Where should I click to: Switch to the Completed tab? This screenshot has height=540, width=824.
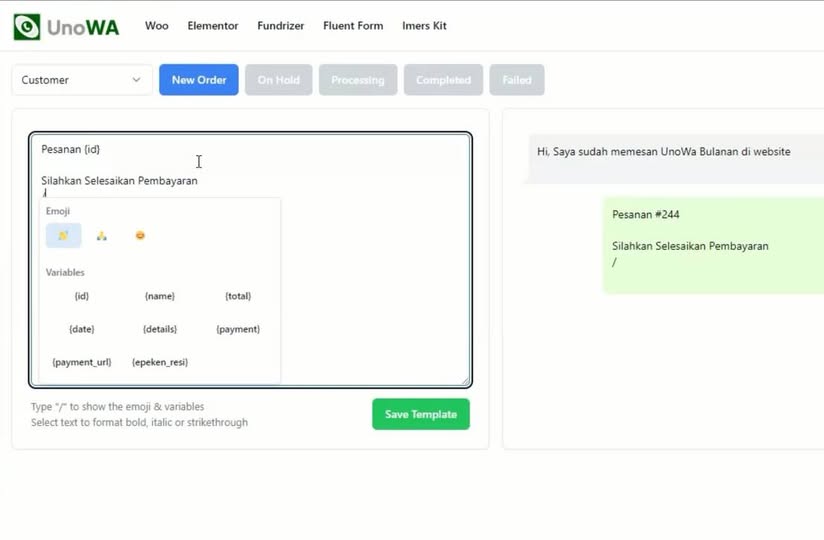point(444,80)
